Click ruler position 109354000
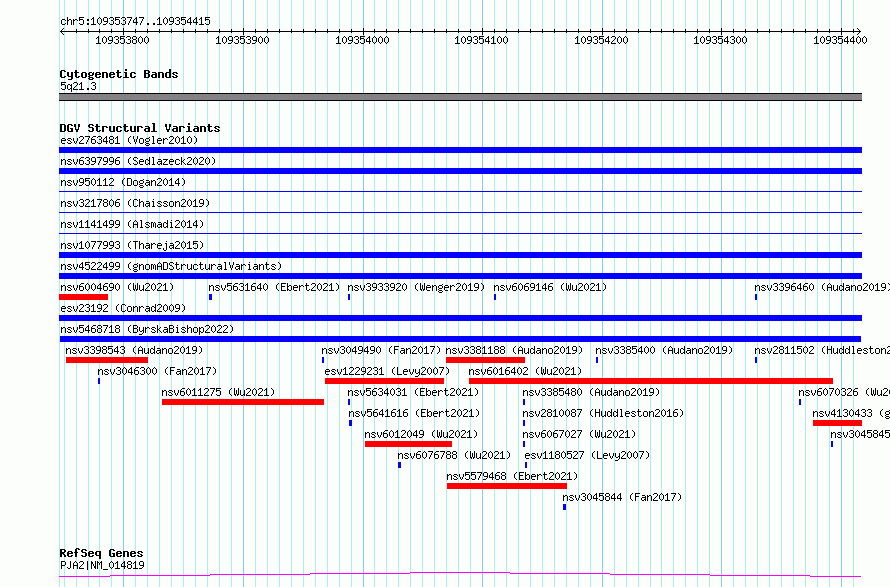 [x=362, y=40]
